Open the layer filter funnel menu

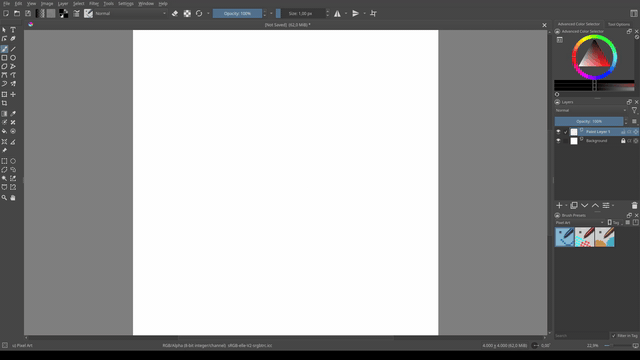(634, 110)
